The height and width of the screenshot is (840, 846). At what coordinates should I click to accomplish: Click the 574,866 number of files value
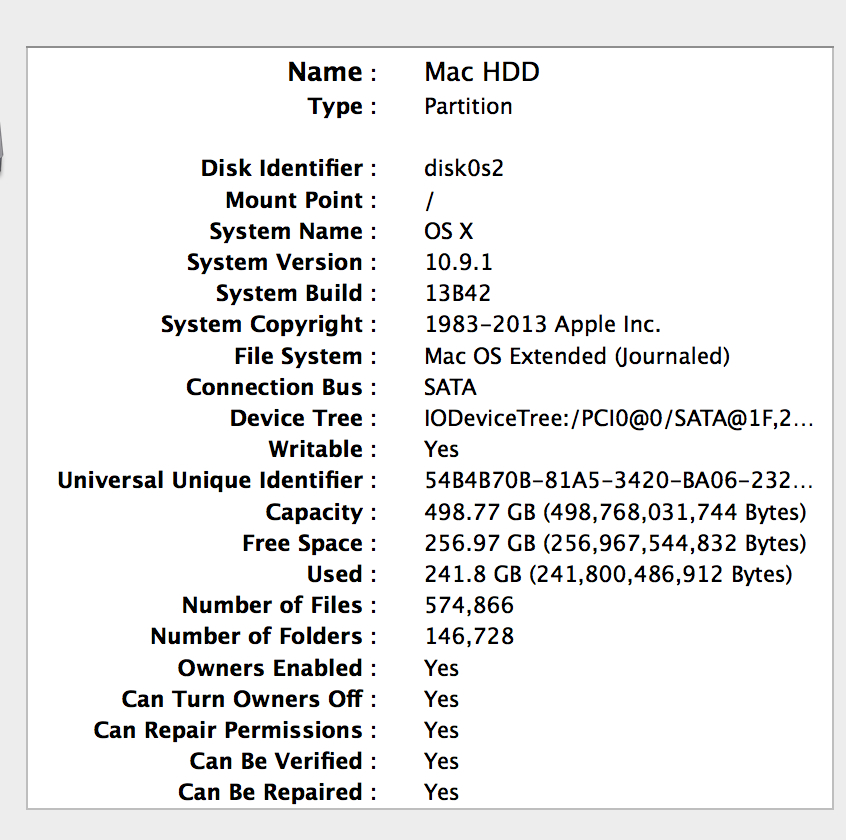coord(469,605)
